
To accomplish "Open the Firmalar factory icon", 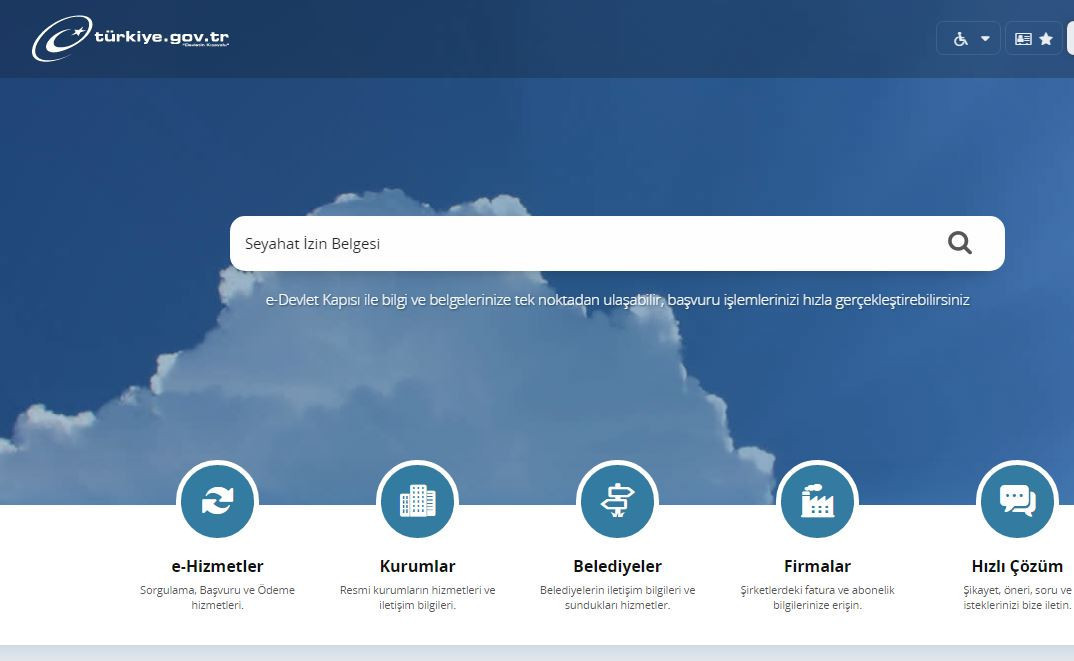I will [x=817, y=500].
